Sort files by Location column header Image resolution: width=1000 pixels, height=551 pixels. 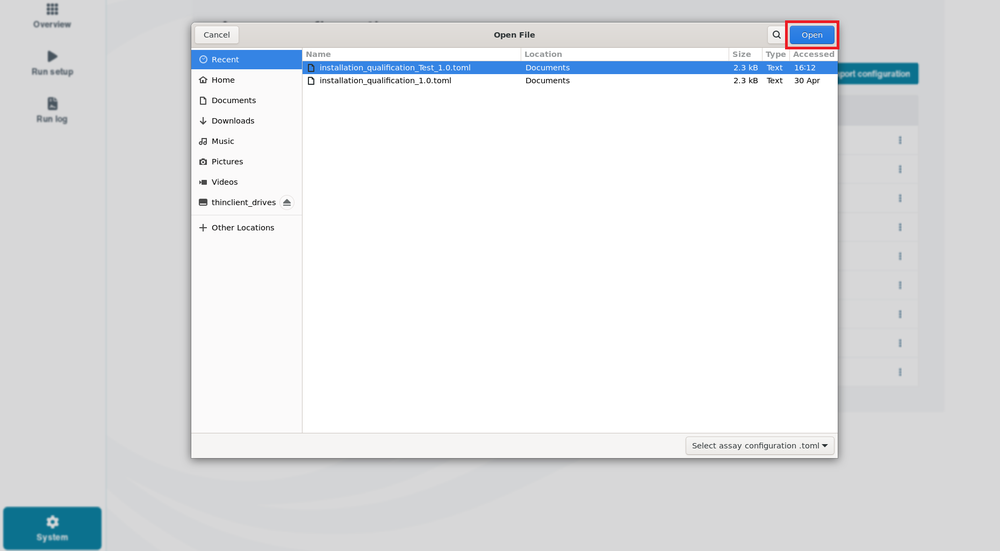click(625, 54)
